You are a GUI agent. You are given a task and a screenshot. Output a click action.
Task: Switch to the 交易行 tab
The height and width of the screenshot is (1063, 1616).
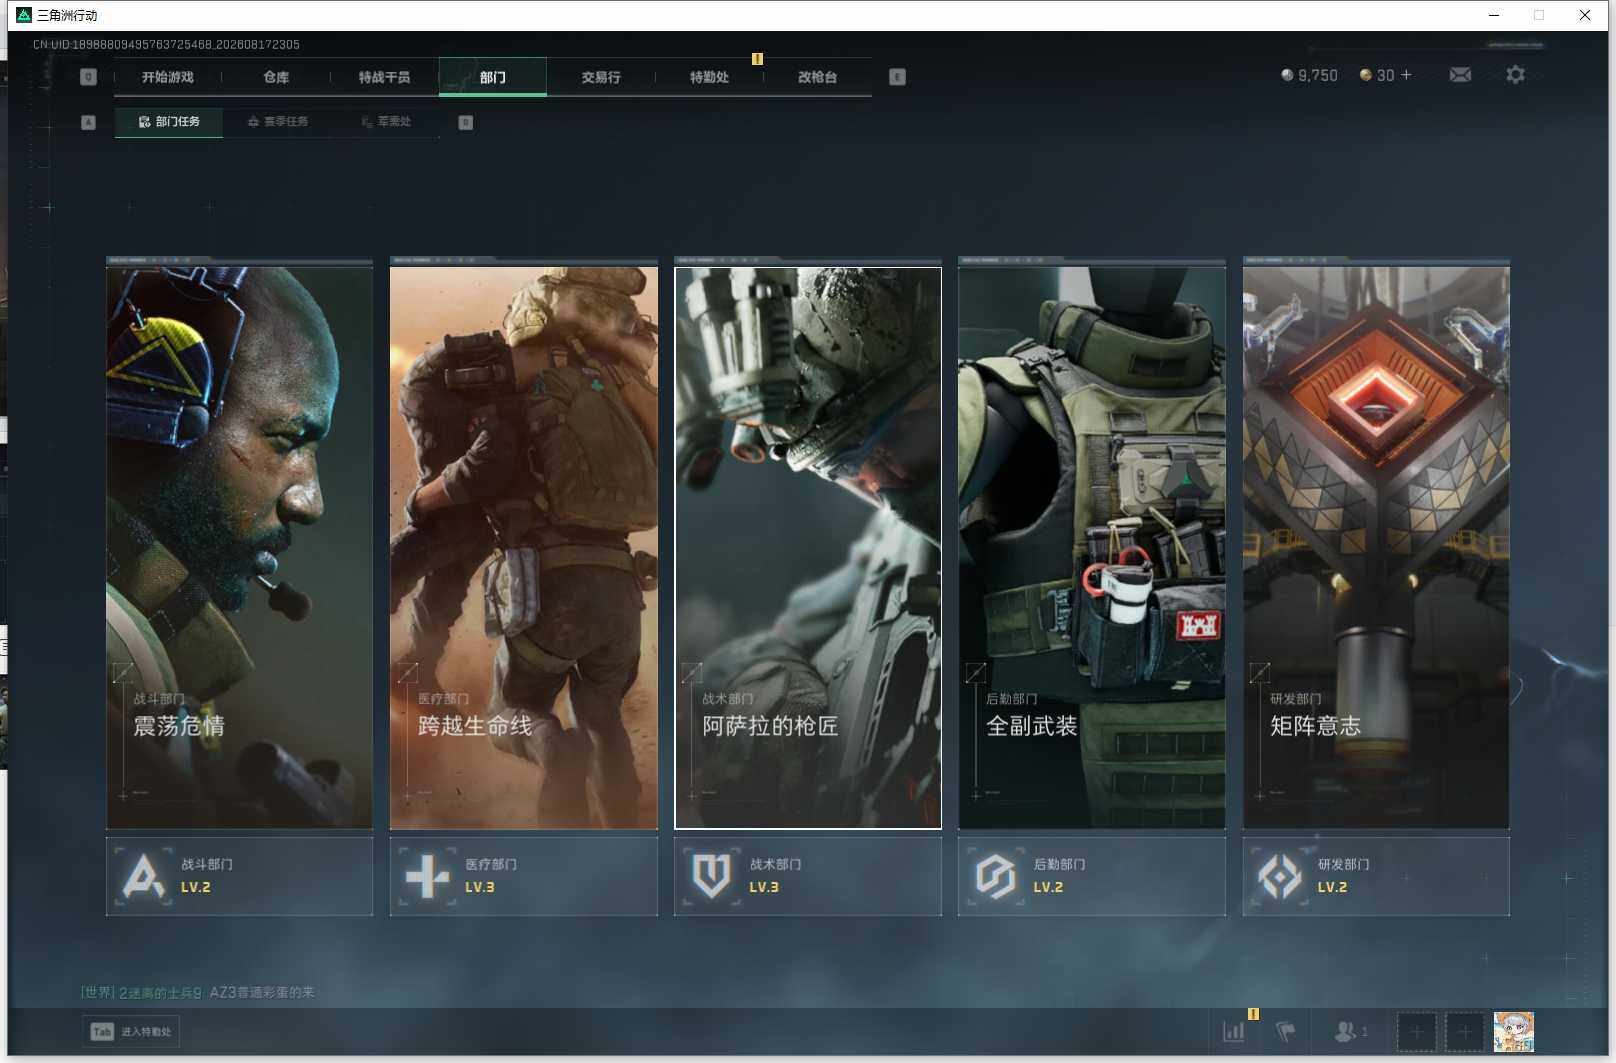pyautogui.click(x=601, y=77)
